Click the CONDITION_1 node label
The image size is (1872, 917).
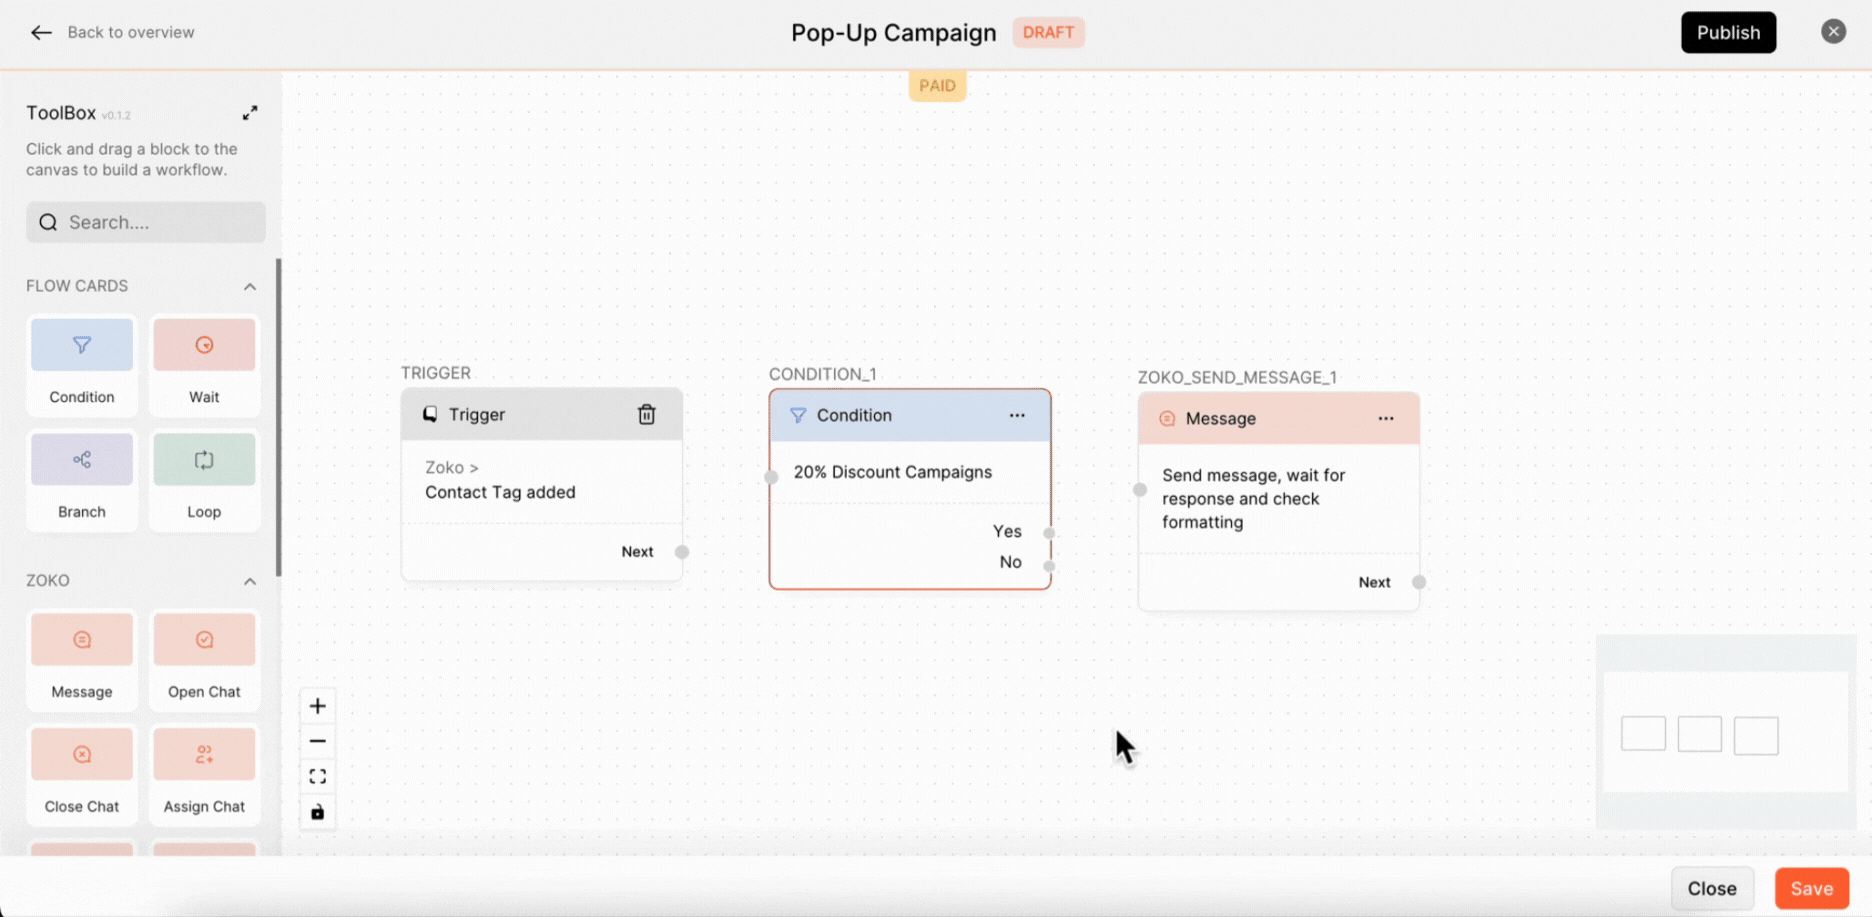click(822, 374)
